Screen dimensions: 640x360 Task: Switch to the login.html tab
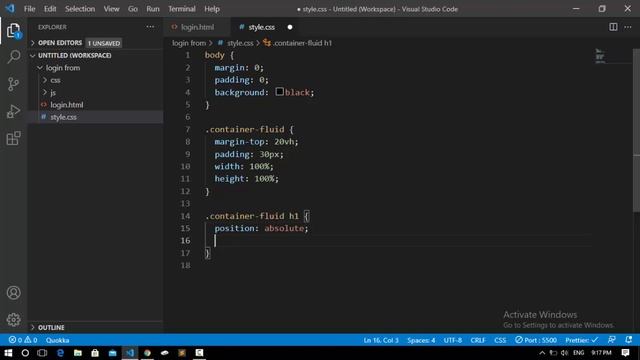pyautogui.click(x=197, y=27)
